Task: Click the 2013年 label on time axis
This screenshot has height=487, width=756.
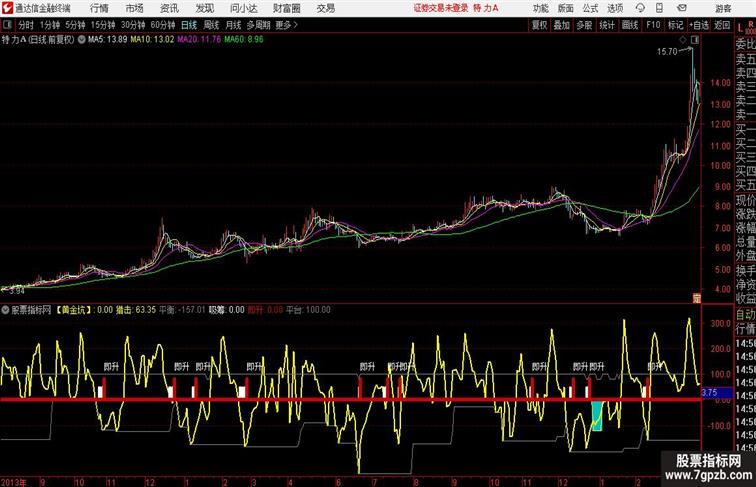Action: [x=14, y=482]
